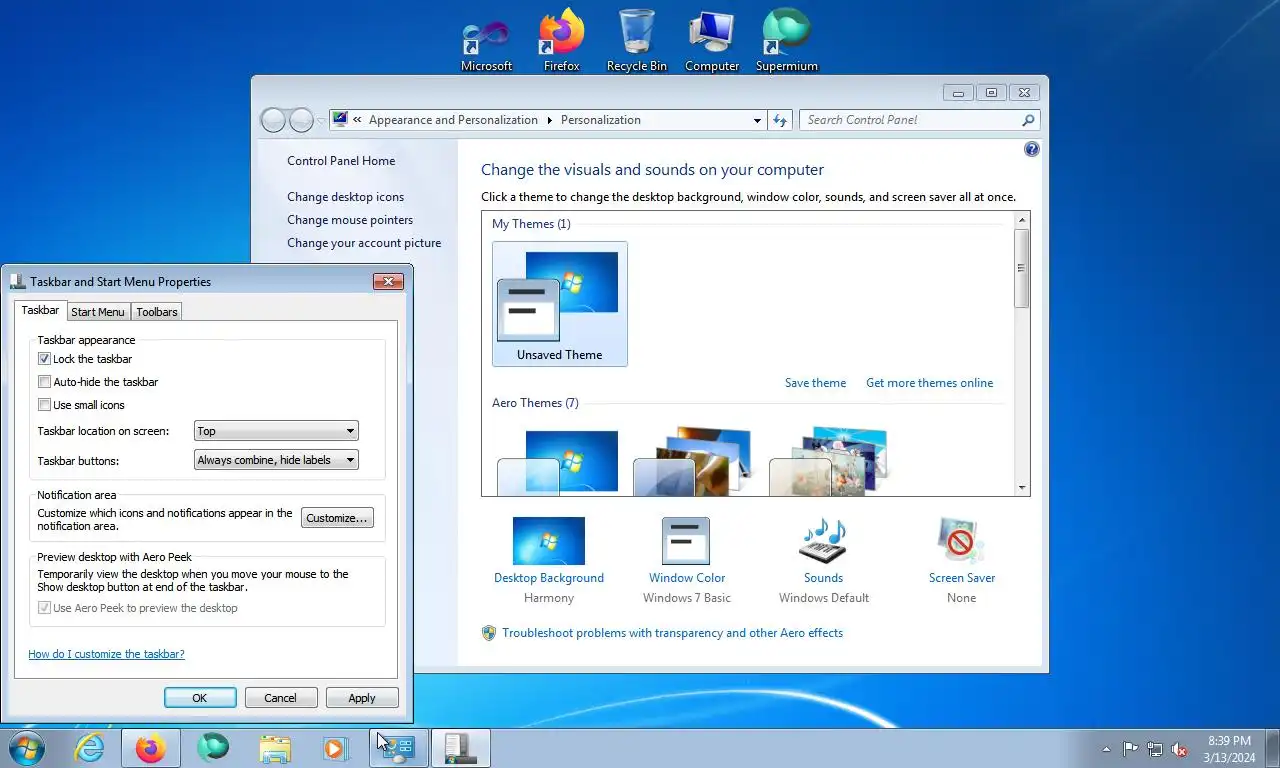This screenshot has width=1280, height=768.
Task: Open Supermium from the taskbar
Action: tap(213, 748)
